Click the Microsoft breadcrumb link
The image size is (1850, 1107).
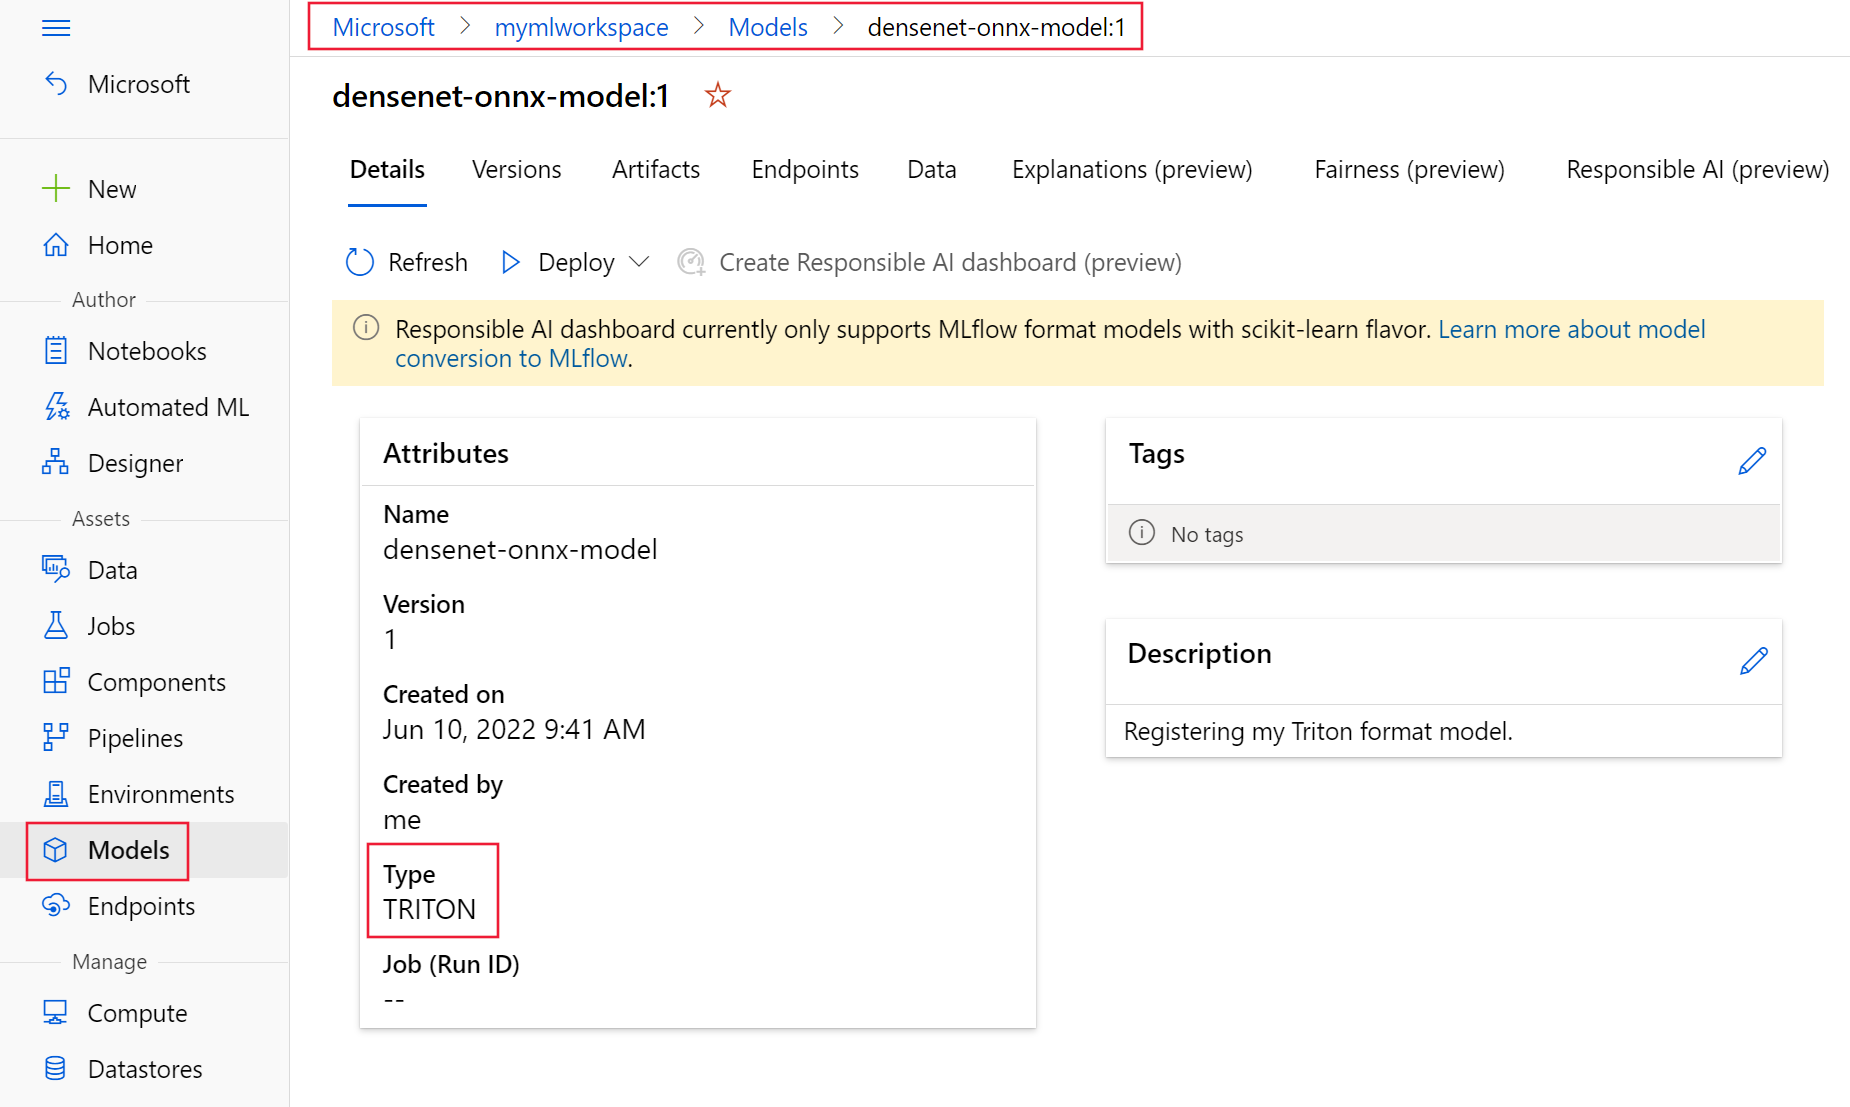pos(384,28)
